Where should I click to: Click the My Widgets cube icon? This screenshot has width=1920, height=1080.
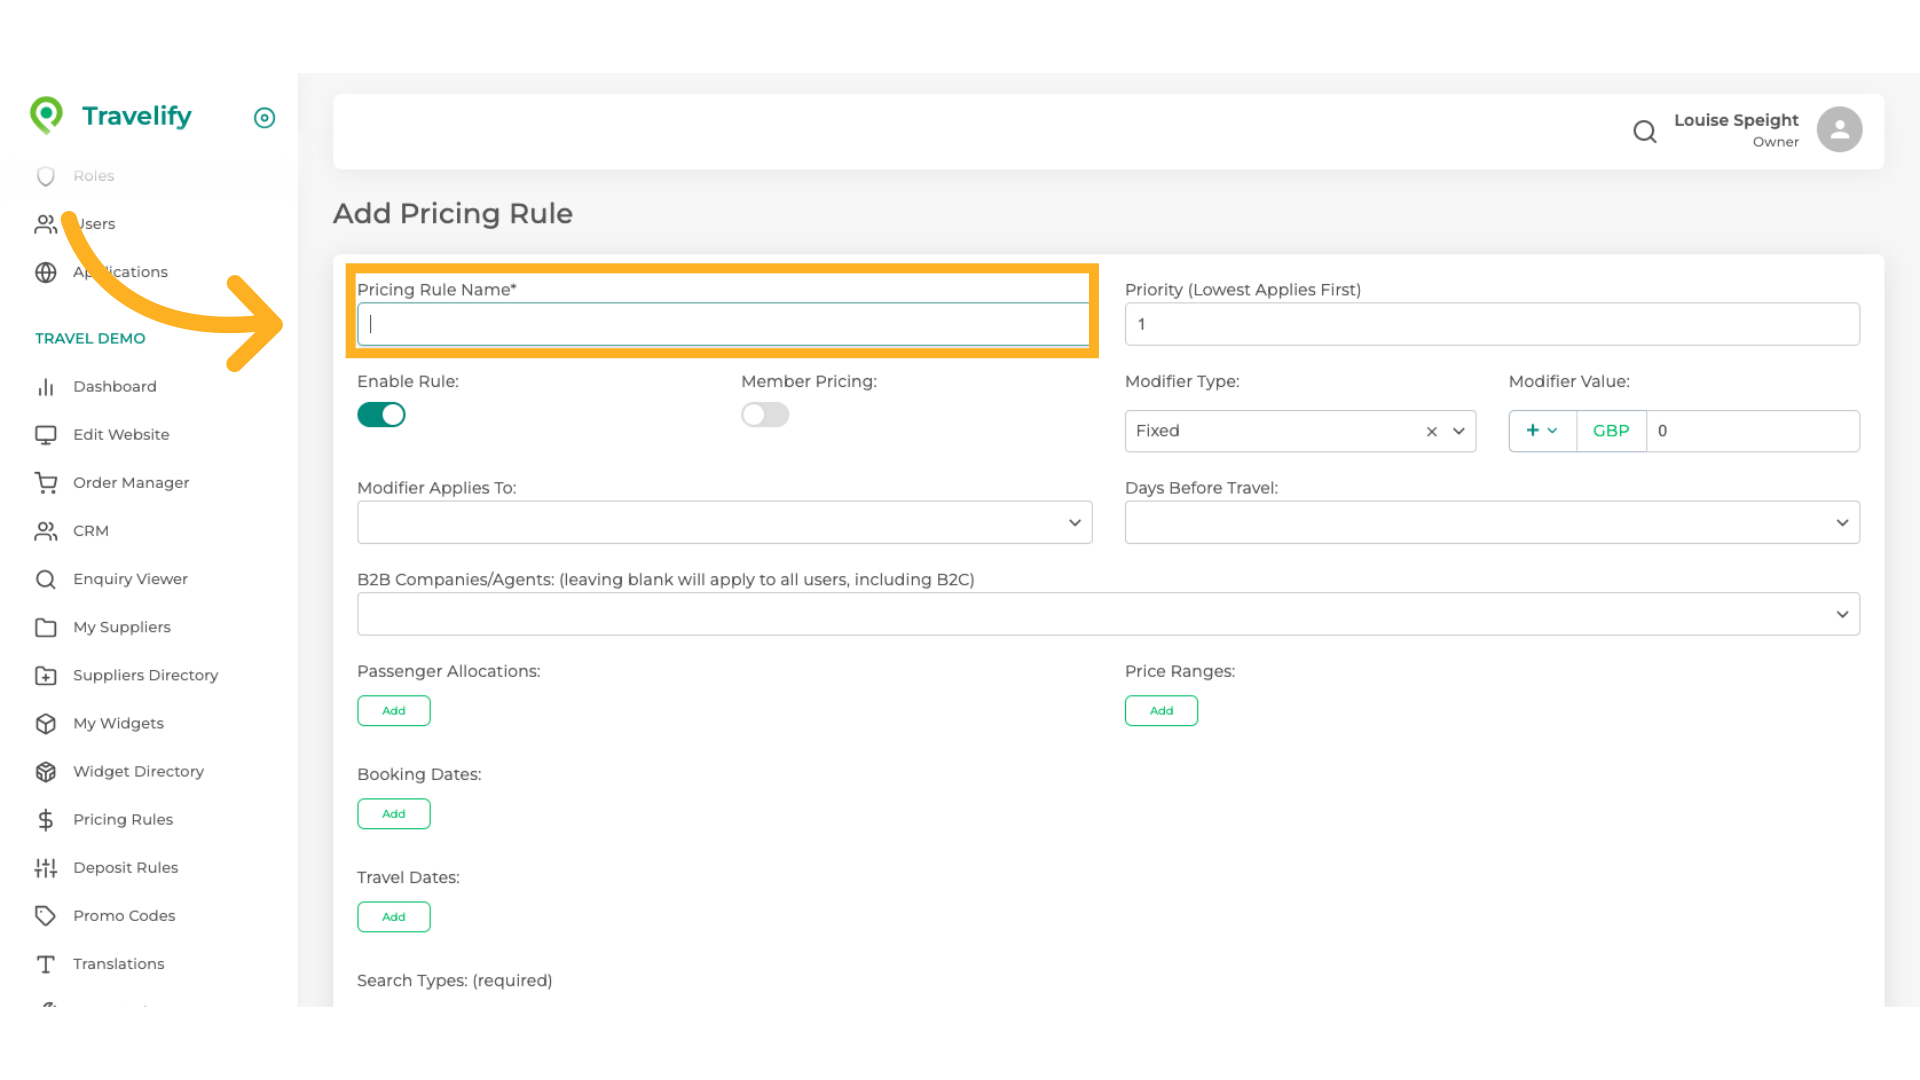point(46,724)
